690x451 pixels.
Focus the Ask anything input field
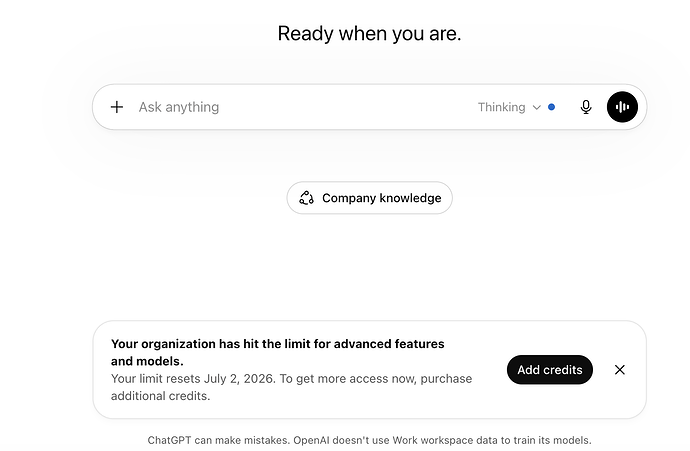304,107
